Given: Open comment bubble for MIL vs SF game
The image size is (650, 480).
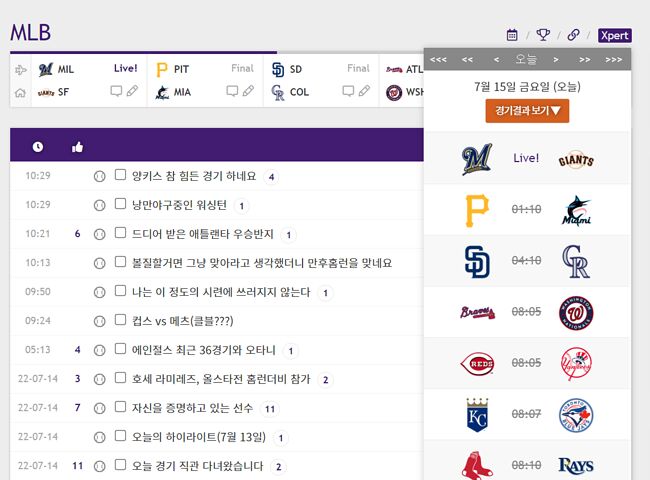Looking at the screenshot, I should pos(116,91).
